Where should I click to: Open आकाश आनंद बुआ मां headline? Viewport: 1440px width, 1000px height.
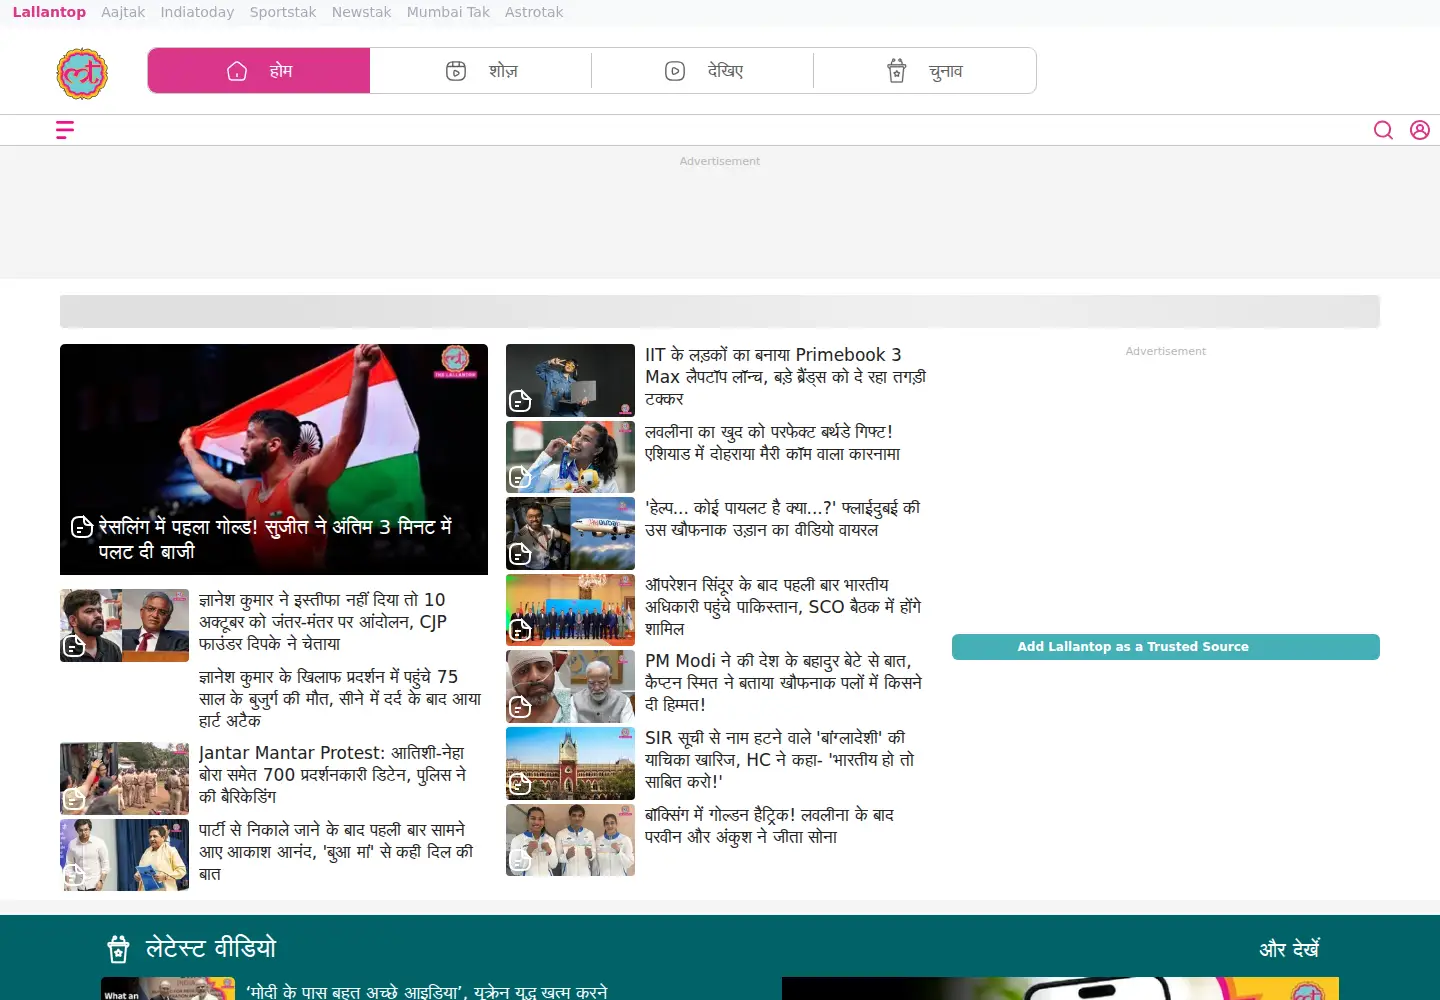(336, 852)
